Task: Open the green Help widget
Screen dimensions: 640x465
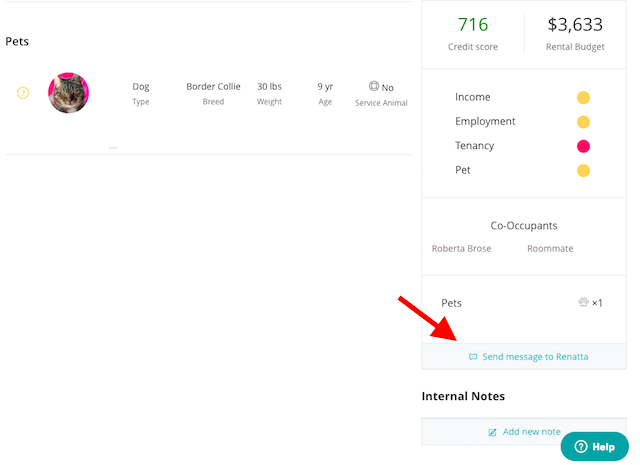Action: coord(593,446)
